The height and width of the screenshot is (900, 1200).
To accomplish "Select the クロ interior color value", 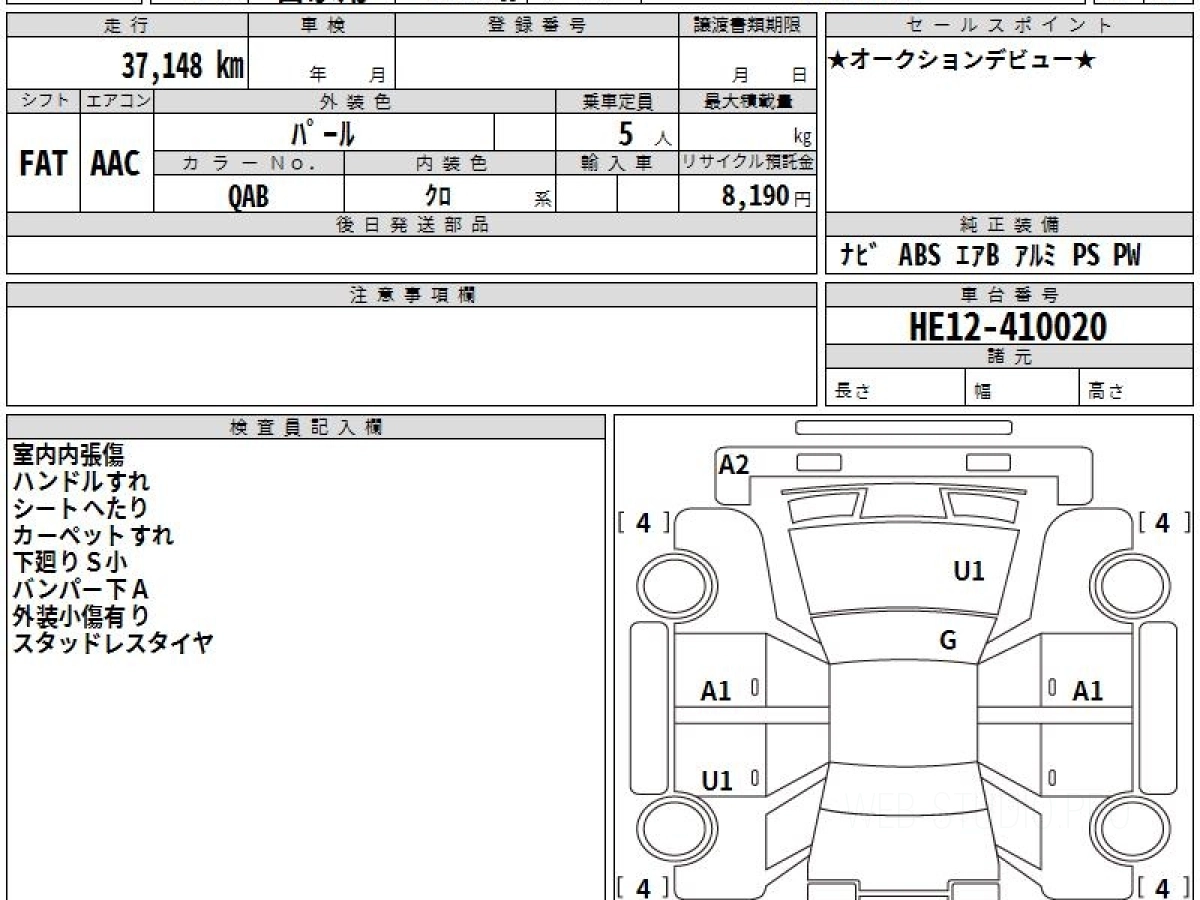I will point(438,196).
